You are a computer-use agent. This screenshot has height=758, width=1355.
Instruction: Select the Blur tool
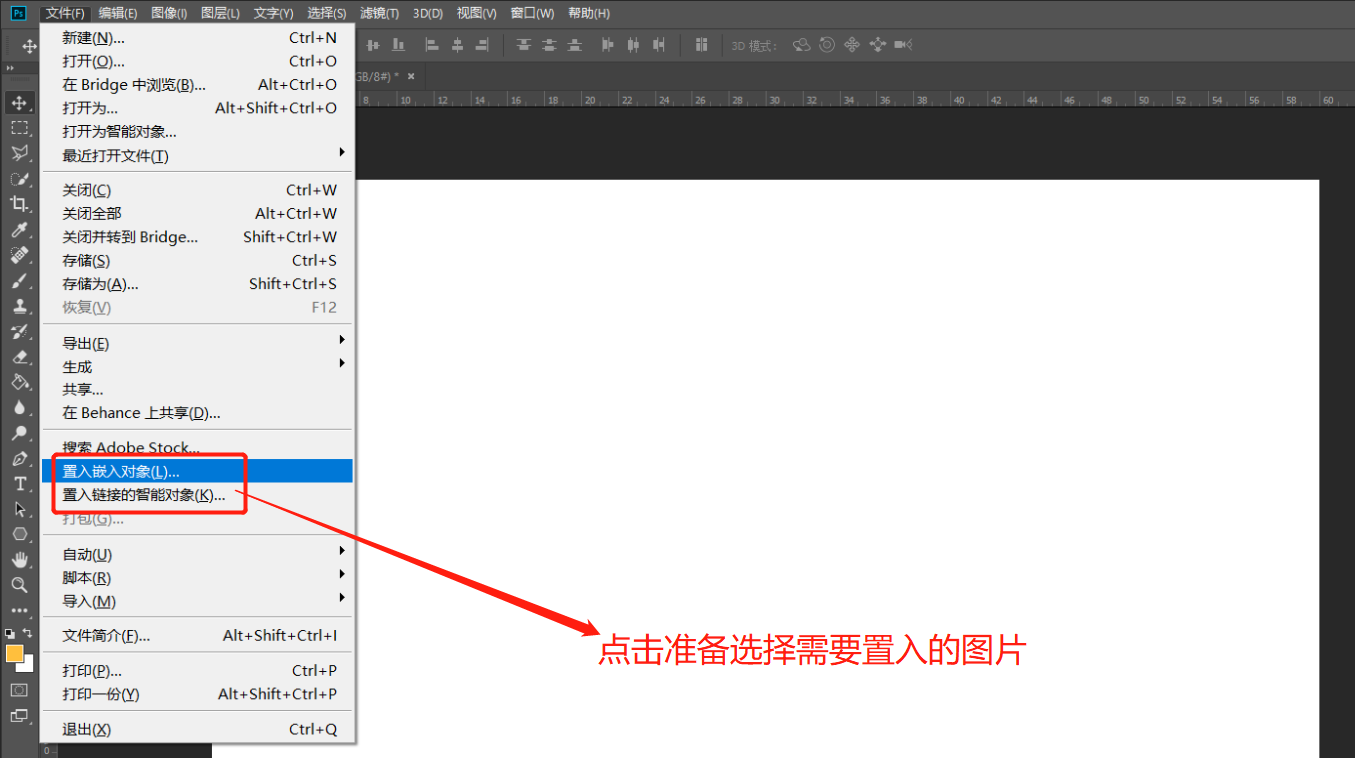tap(19, 407)
